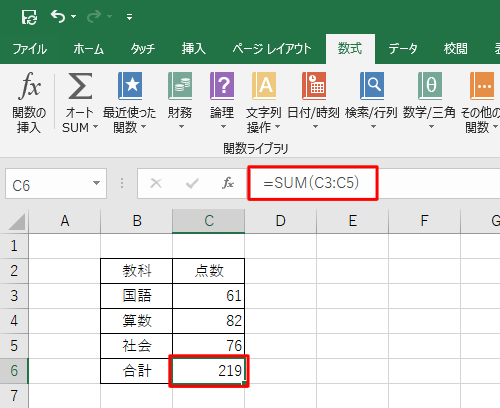This screenshot has height=408, width=500.
Task: Click cell with value 82
Action: (x=209, y=321)
